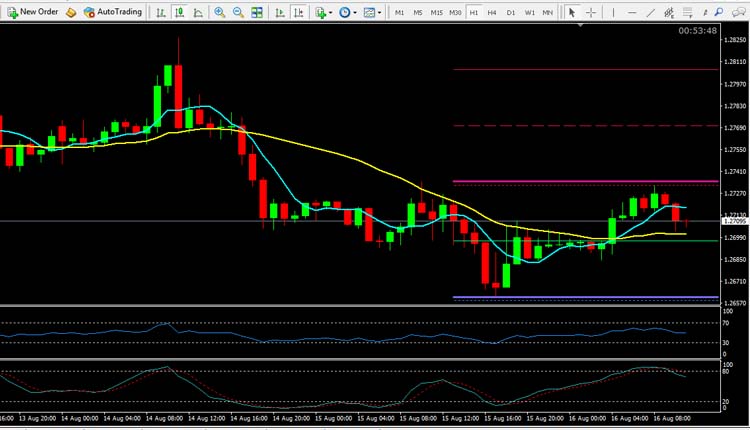Switch to the M1 timeframe
The image size is (750, 430).
399,13
